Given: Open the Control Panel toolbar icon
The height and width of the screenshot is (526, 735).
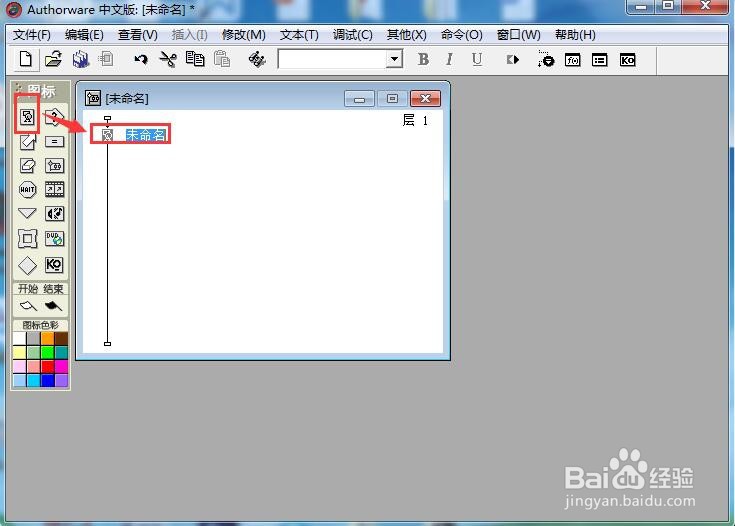Looking at the screenshot, I should tap(545, 60).
